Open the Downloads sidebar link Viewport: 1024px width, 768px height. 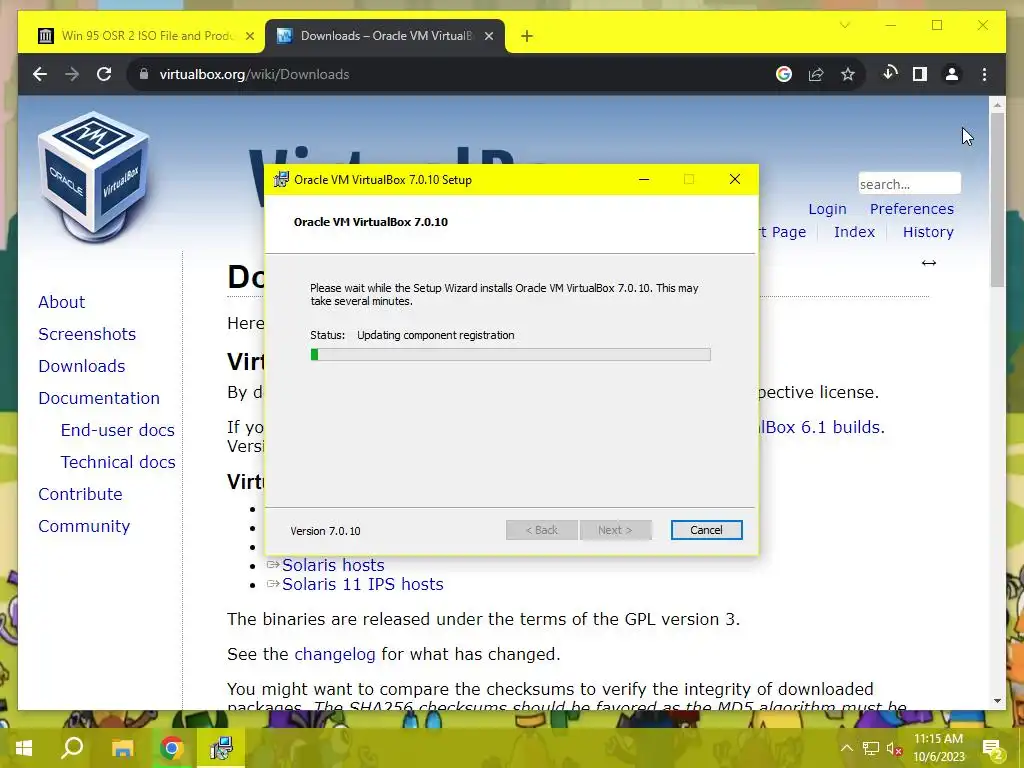tap(82, 366)
